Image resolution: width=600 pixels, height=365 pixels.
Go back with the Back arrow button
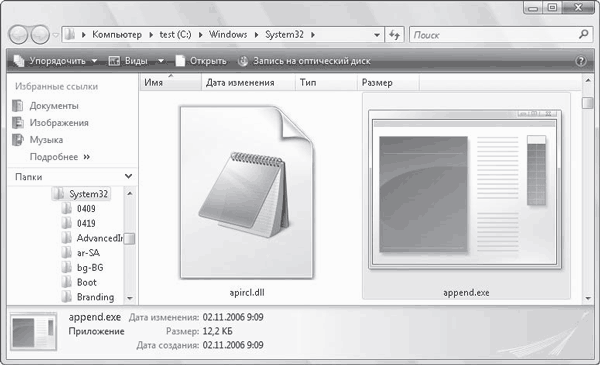tap(18, 35)
